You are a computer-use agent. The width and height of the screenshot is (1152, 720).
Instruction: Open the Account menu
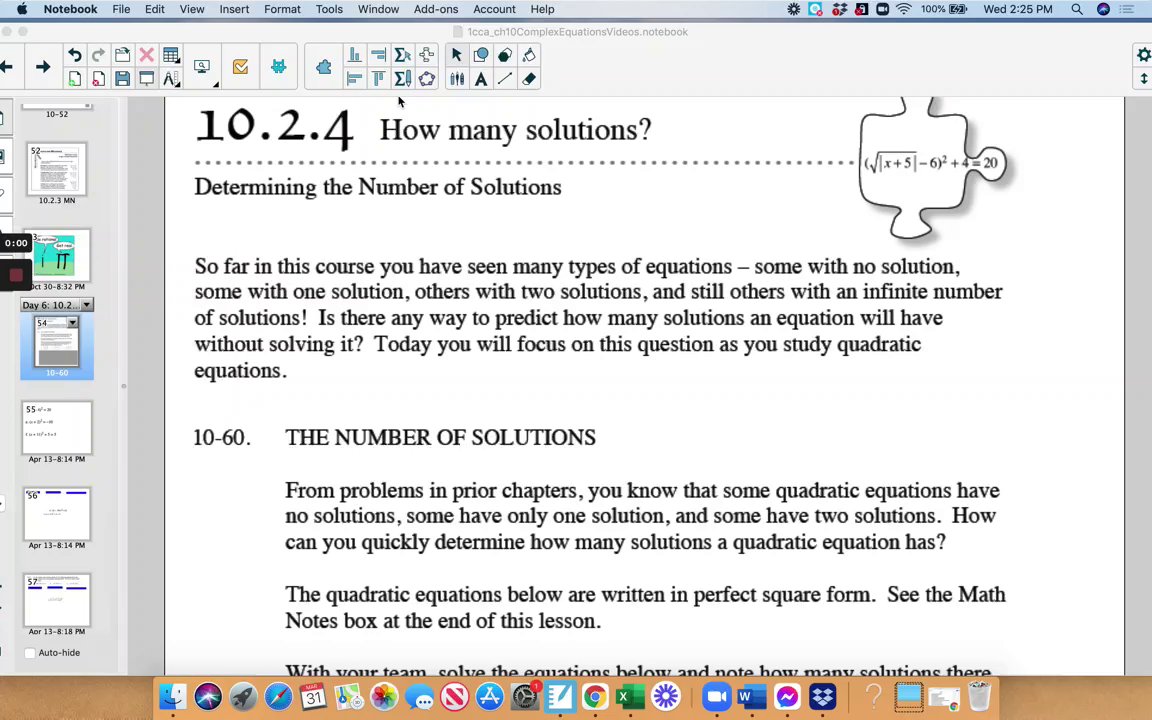[494, 9]
